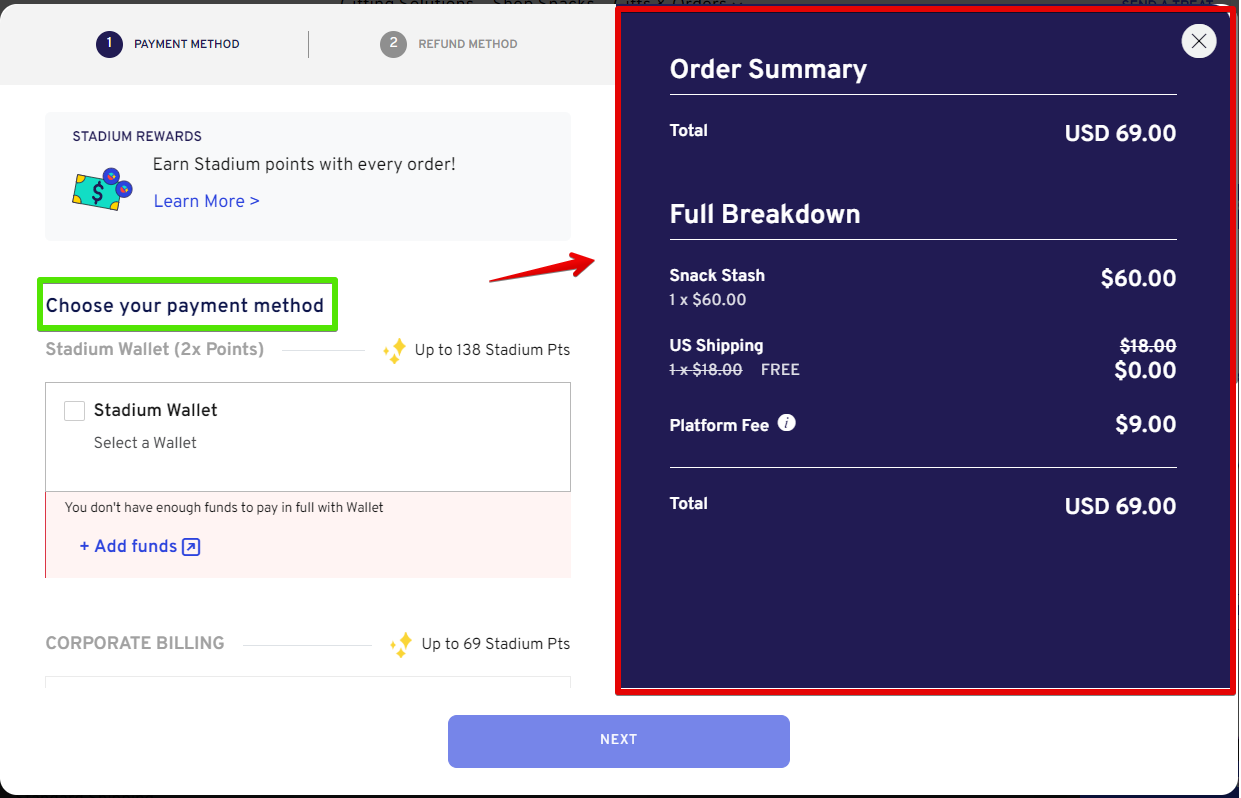Click the Add funds external link icon

191,546
